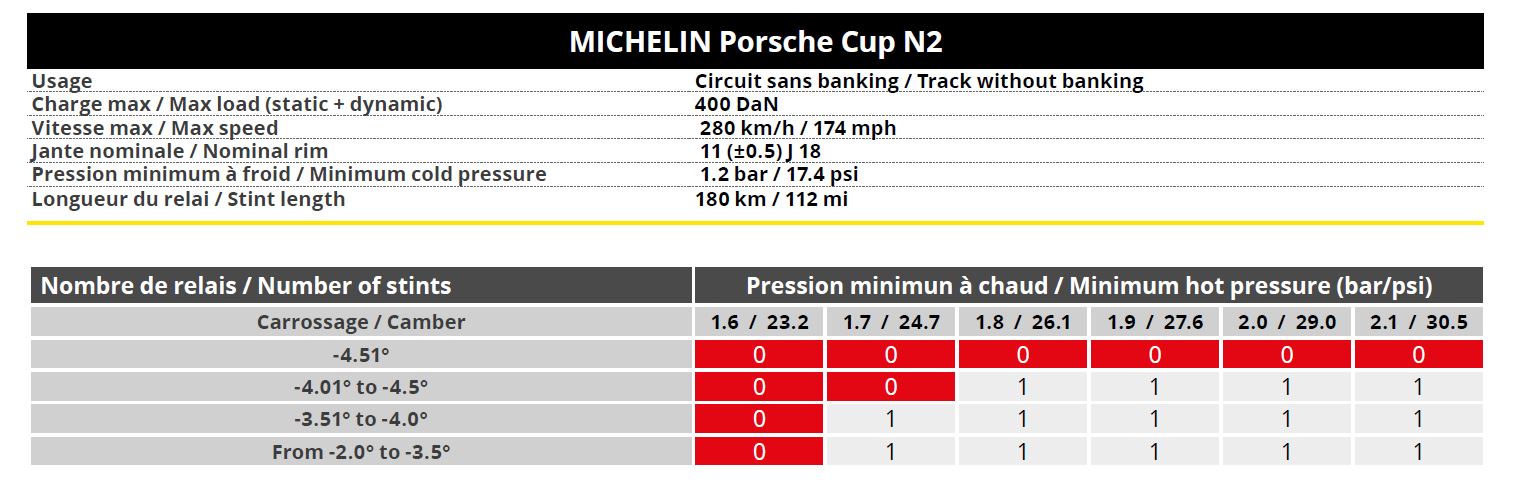Select the -4.51° camber row label
The width and height of the screenshot is (1517, 491).
[x=361, y=355]
